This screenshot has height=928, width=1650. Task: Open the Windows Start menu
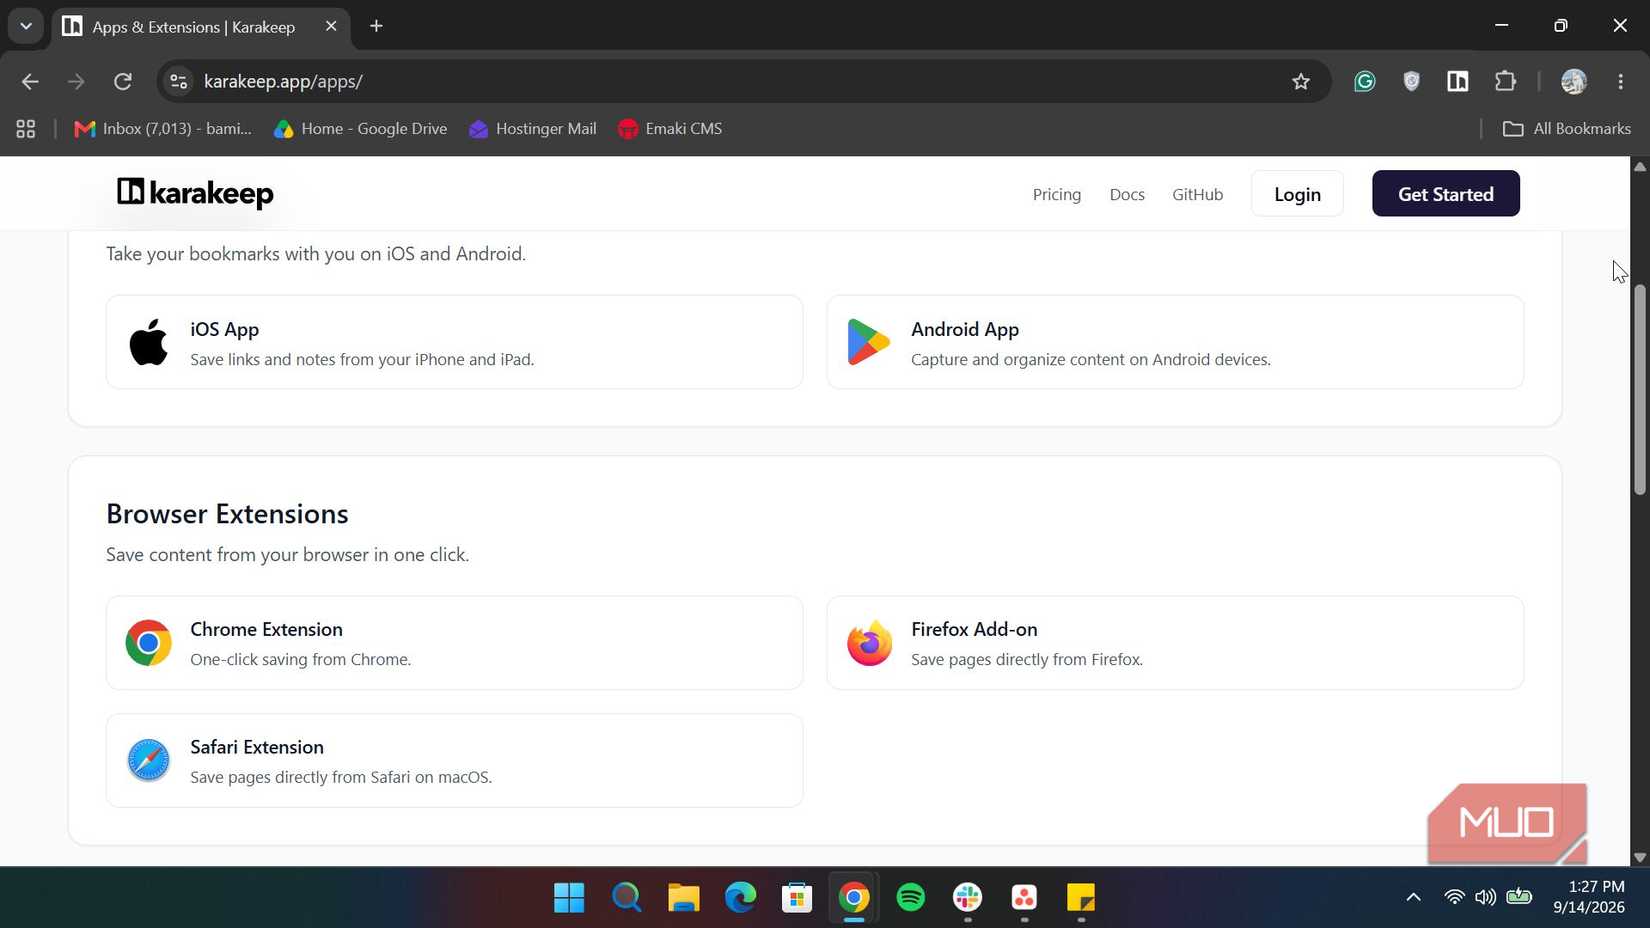(569, 897)
